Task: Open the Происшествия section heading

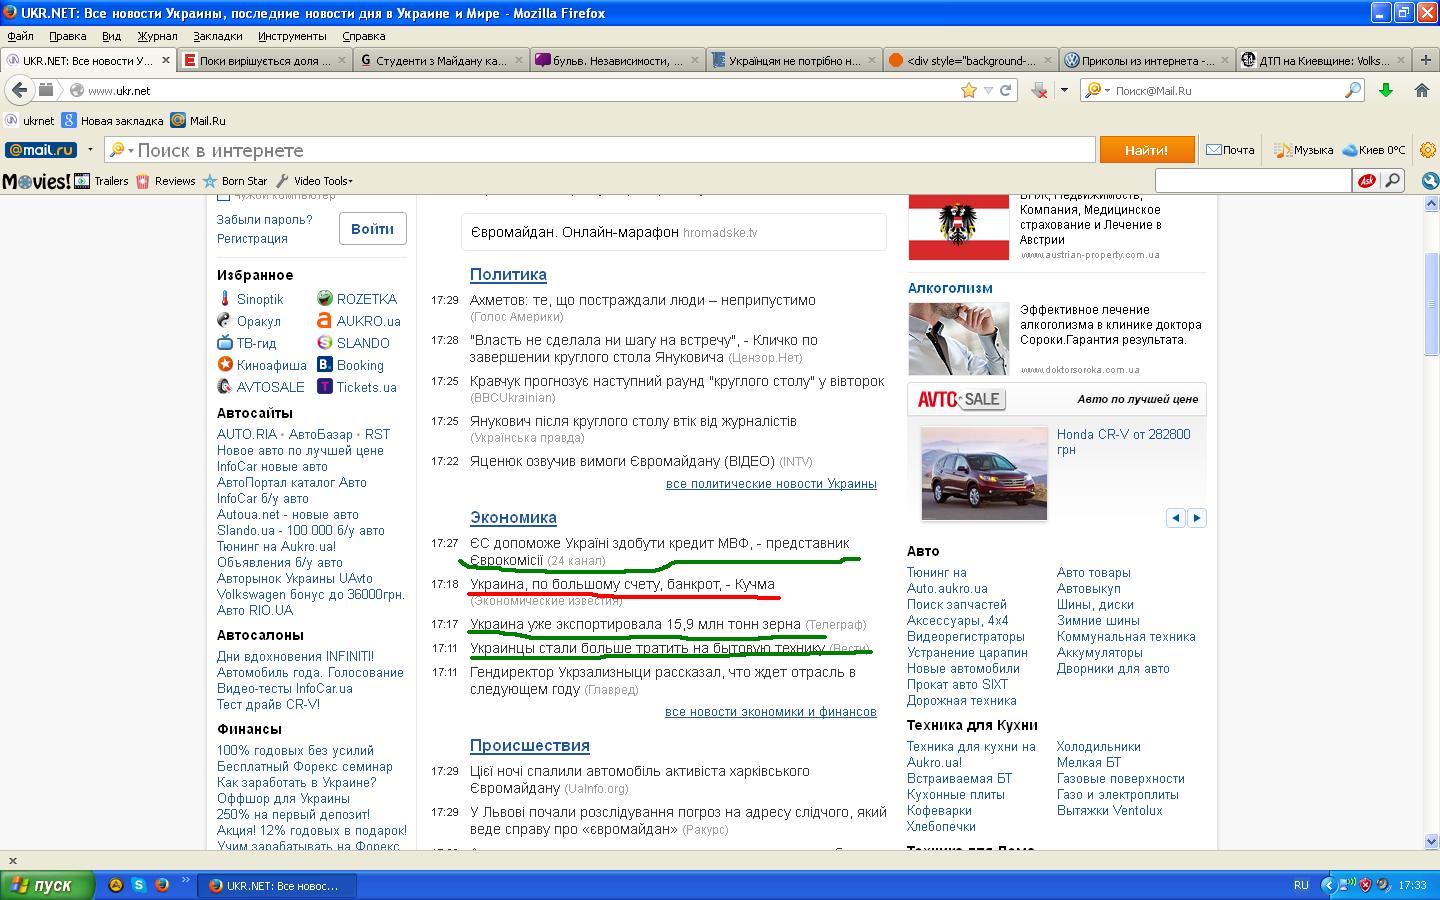Action: (x=530, y=745)
